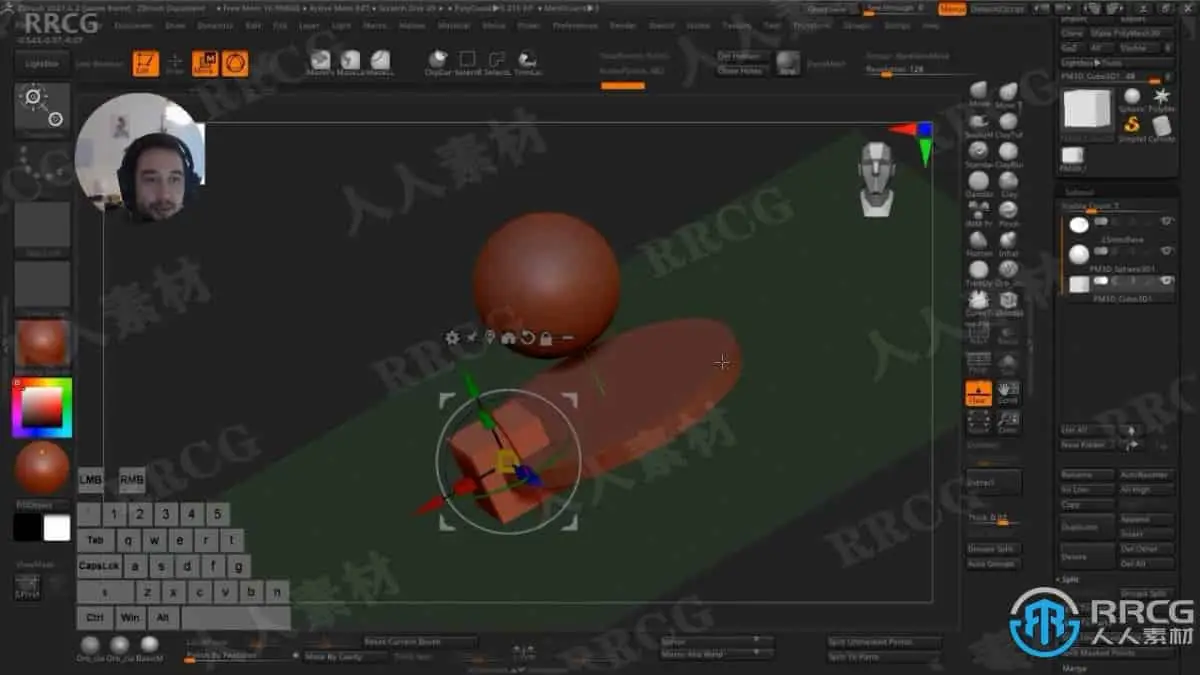Click the Extract button
Screen dimensions: 1200x675
994,482
